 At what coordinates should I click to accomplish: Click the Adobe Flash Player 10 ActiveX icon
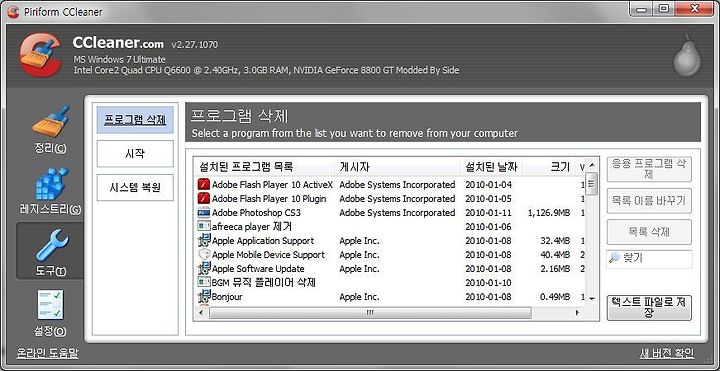pyautogui.click(x=203, y=185)
